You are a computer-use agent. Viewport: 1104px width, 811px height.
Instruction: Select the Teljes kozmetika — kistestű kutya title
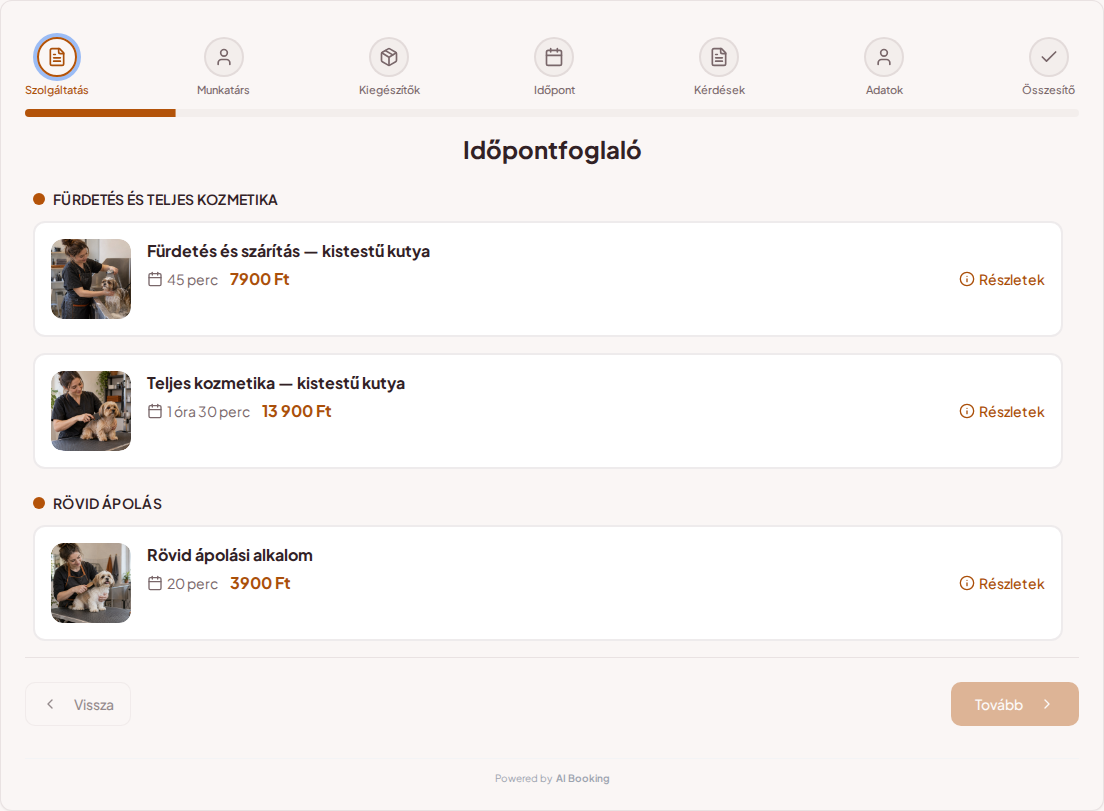[275, 384]
